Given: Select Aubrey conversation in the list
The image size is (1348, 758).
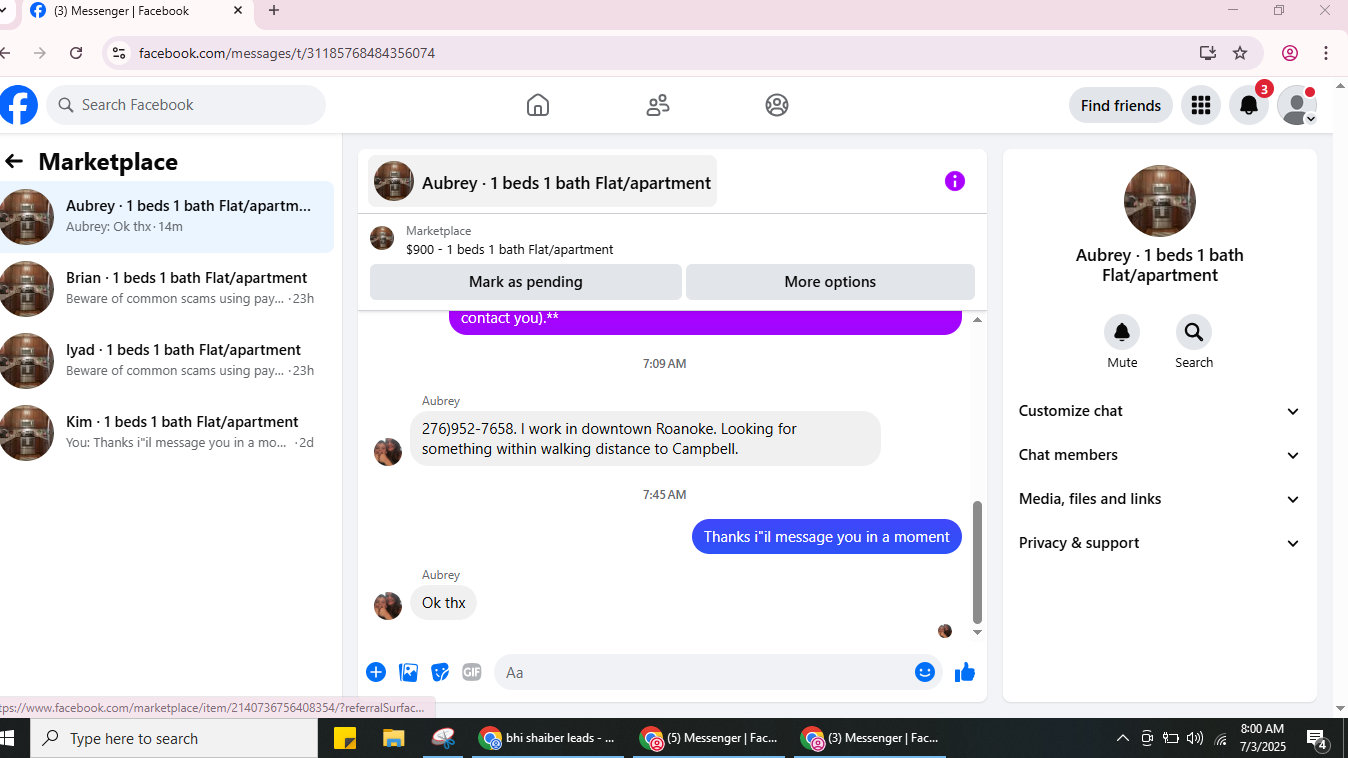Looking at the screenshot, I should pyautogui.click(x=167, y=216).
